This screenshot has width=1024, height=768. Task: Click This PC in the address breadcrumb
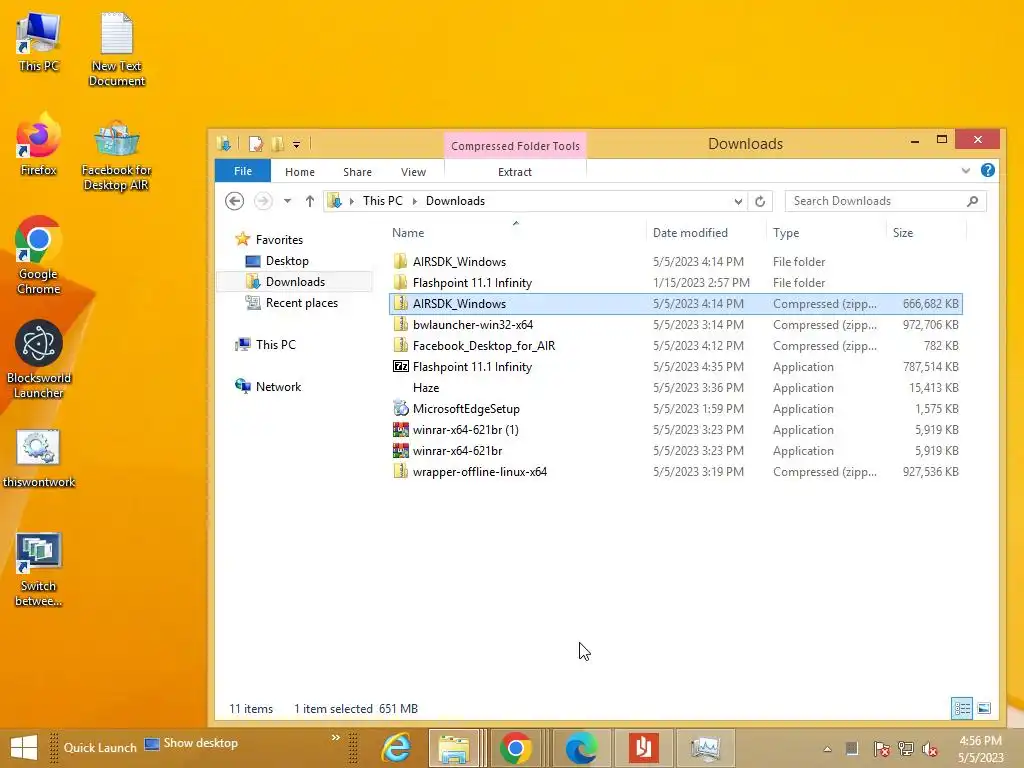point(383,200)
